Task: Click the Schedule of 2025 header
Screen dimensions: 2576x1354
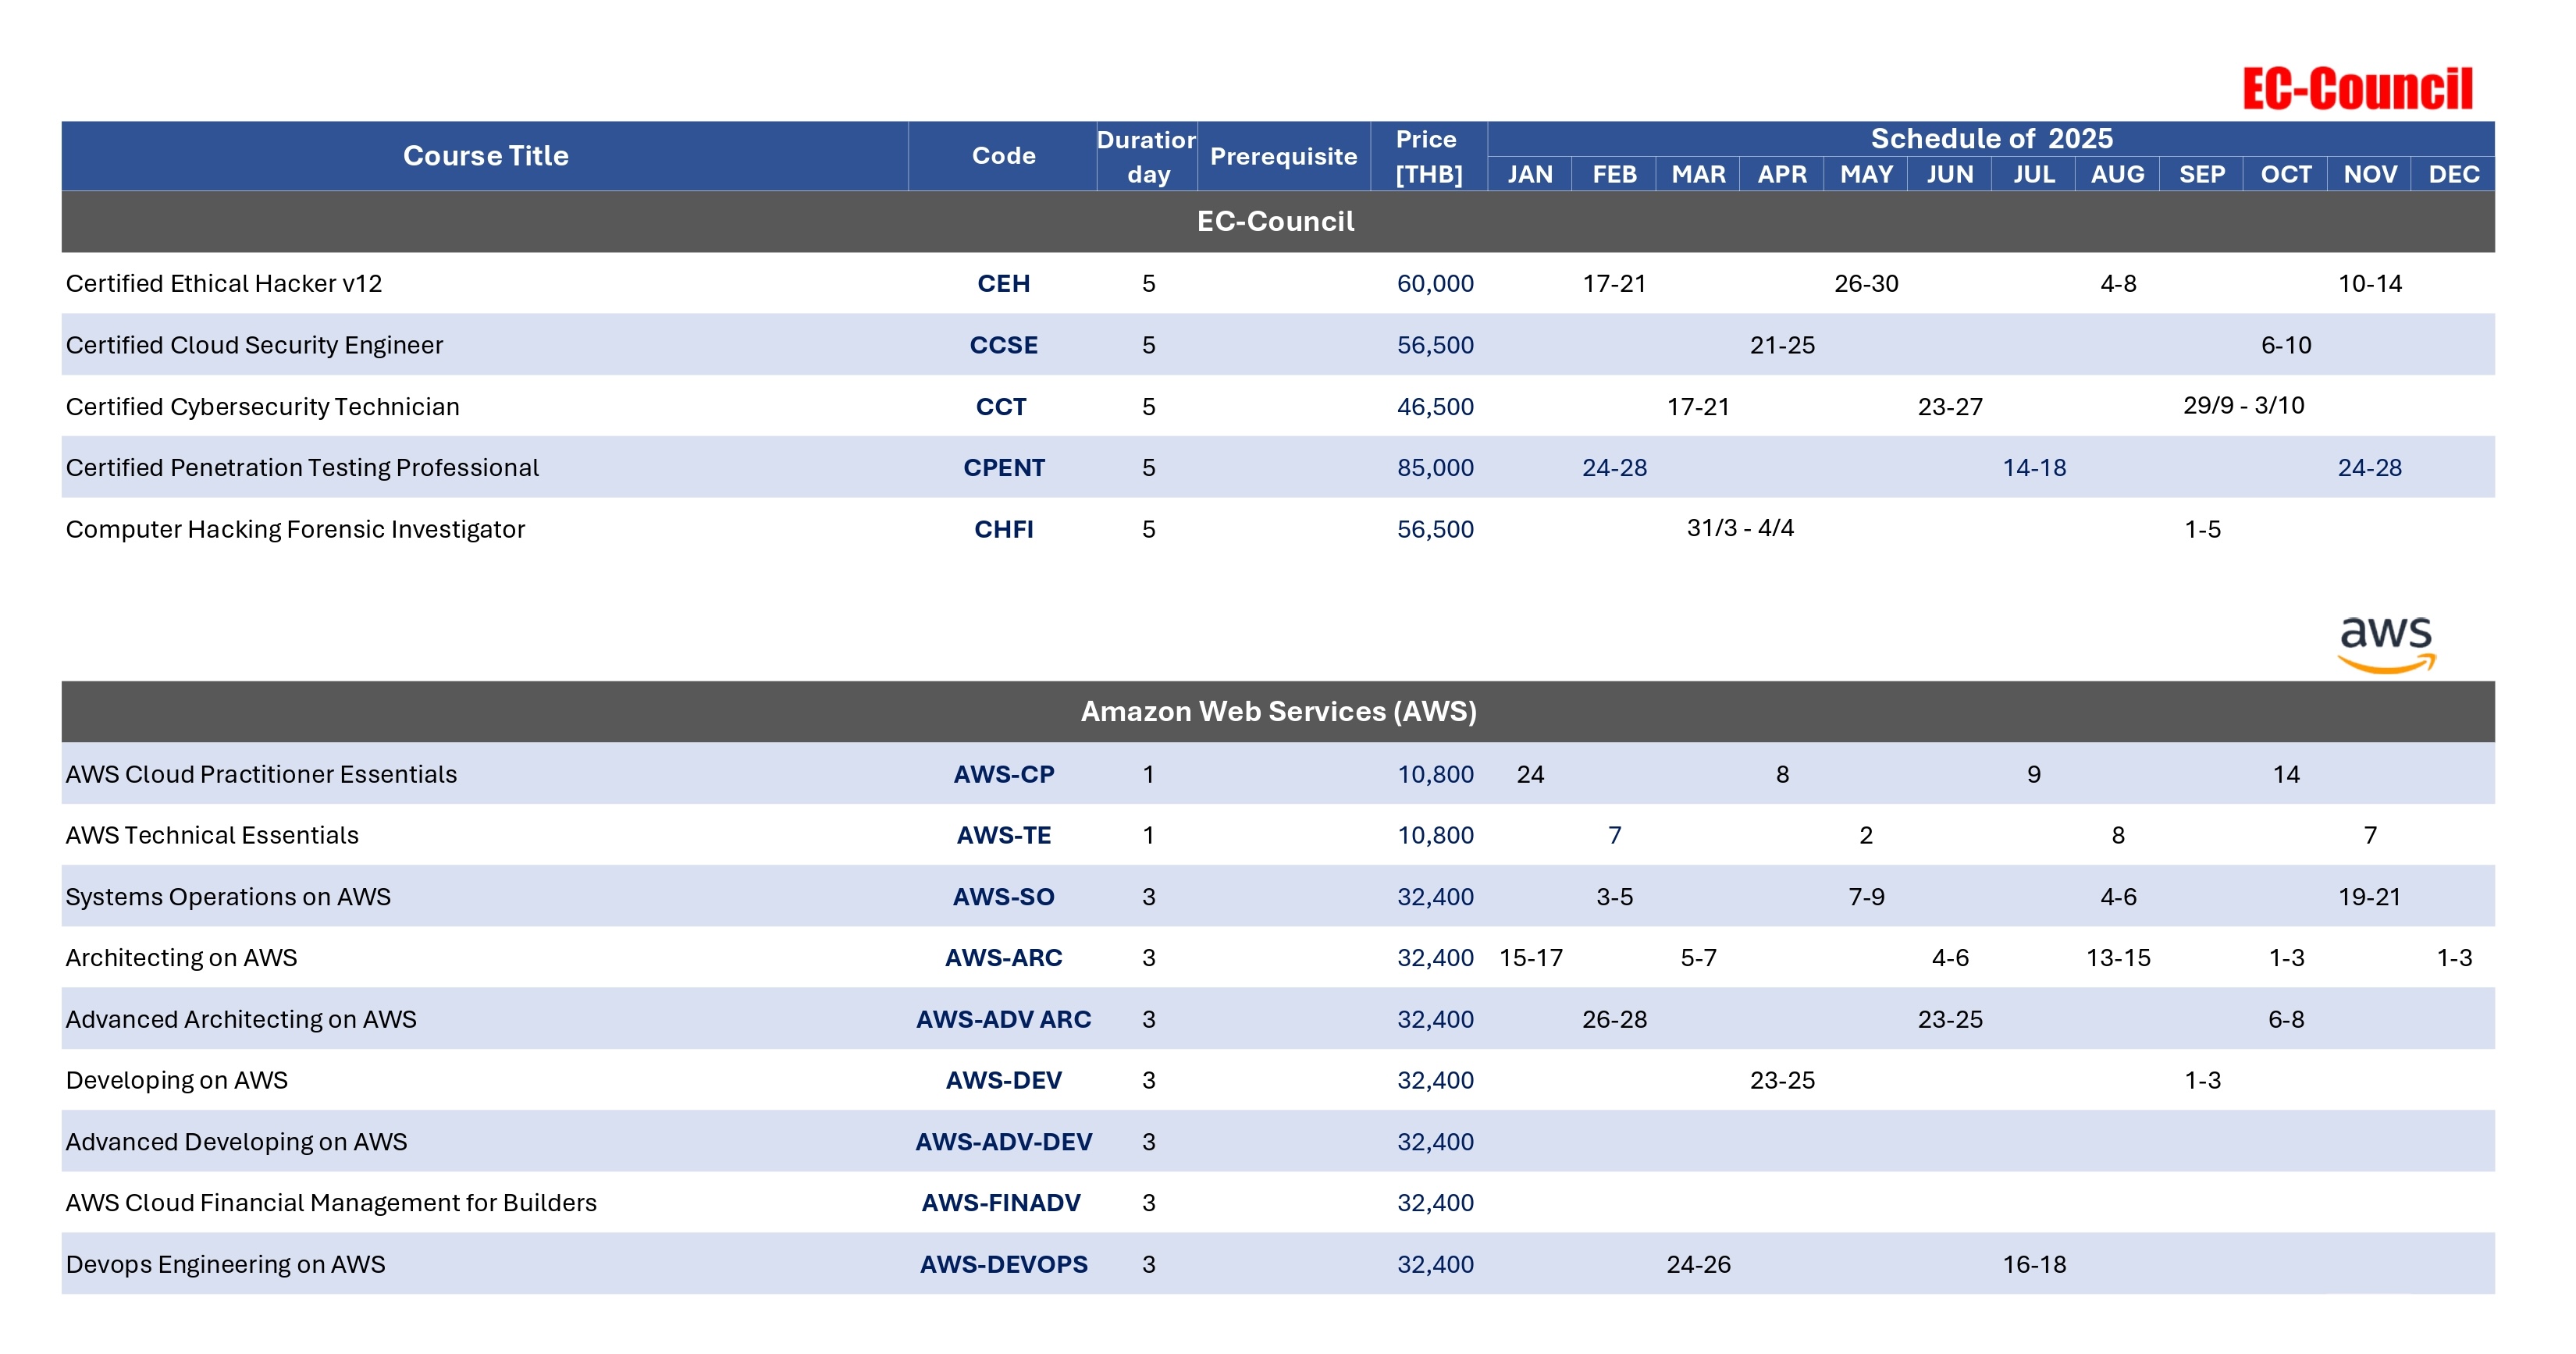Action: pos(1991,138)
